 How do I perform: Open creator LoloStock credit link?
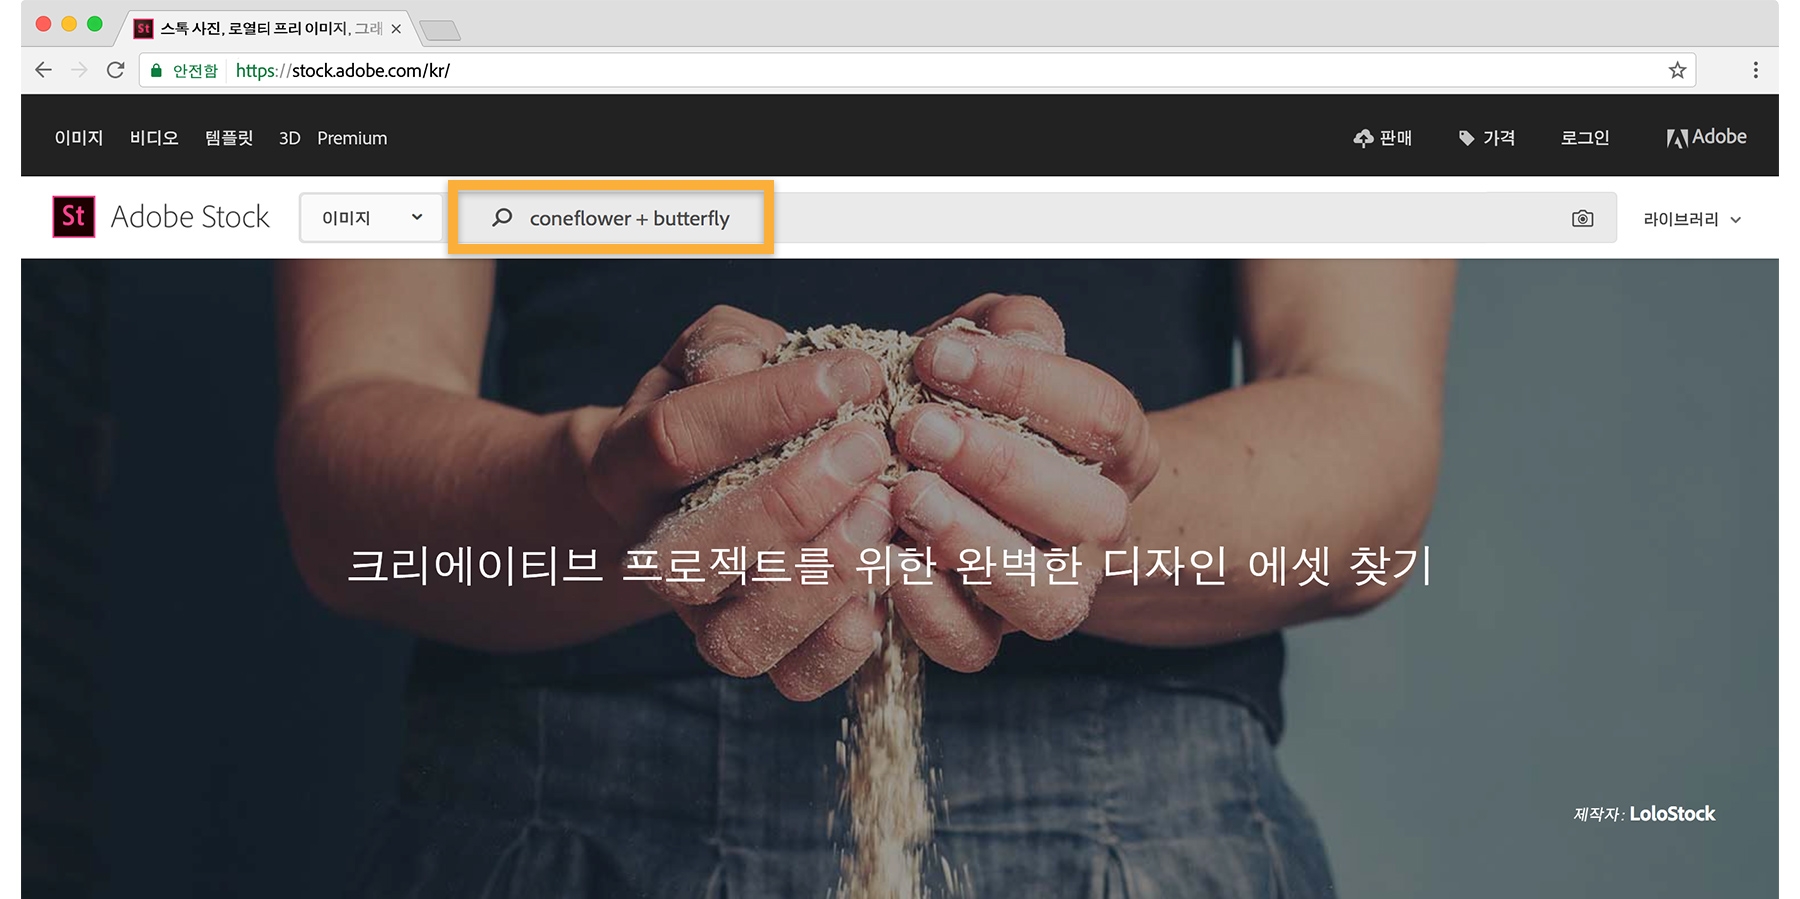[1672, 814]
